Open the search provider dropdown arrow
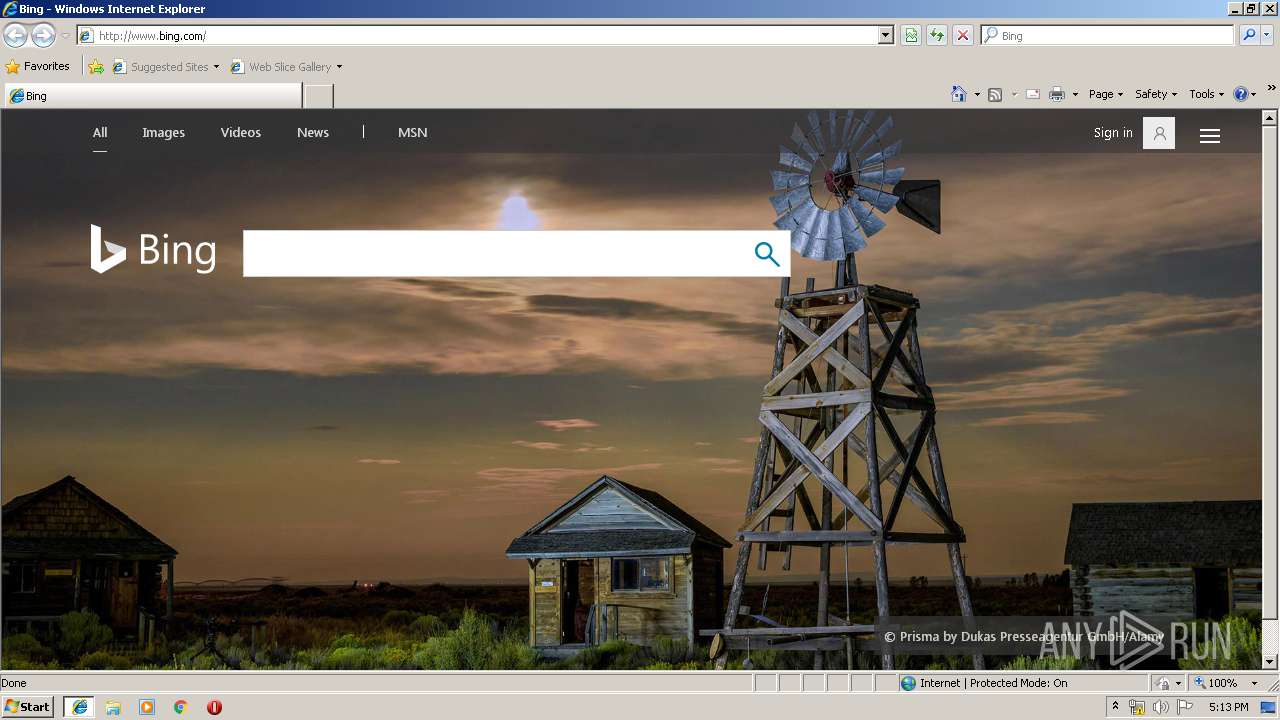Viewport: 1280px width, 720px height. (x=1267, y=36)
